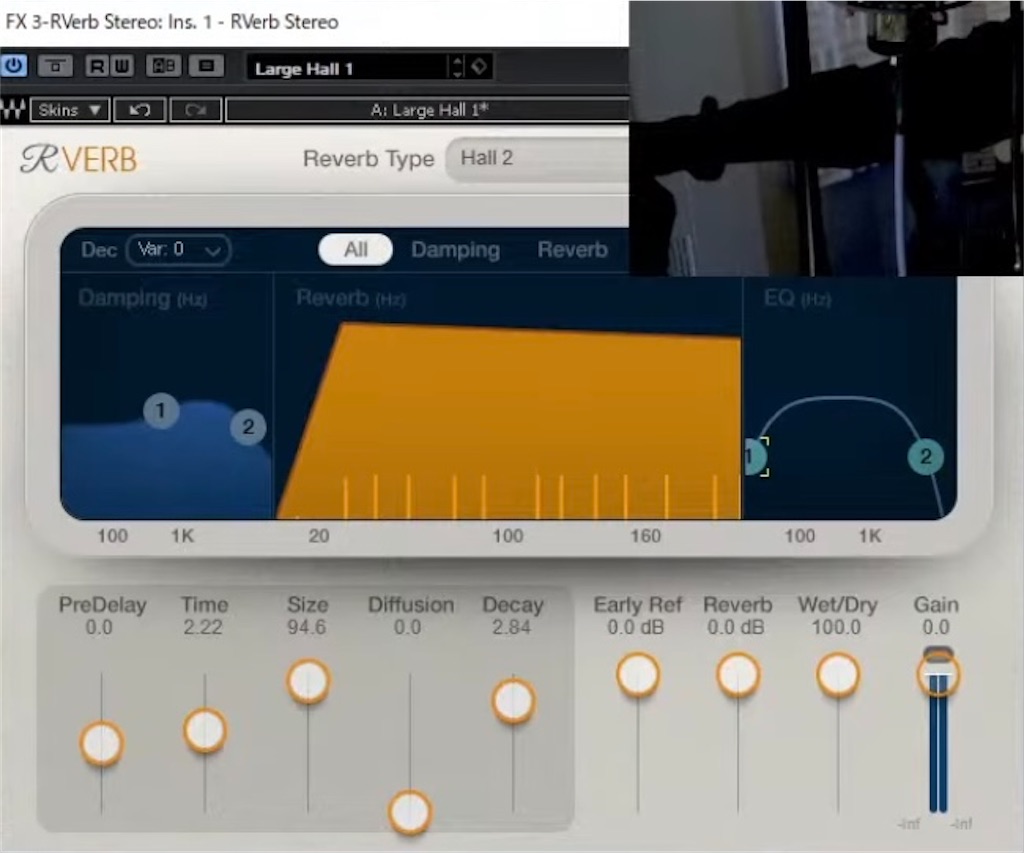Click the EQ (Hz) panel label
The image size is (1024, 853).
(x=797, y=298)
